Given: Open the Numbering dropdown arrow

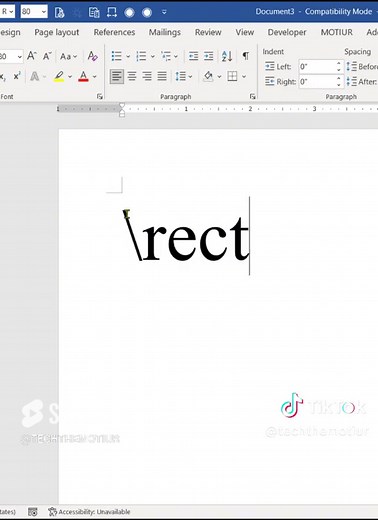Looking at the screenshot, I should coord(153,56).
